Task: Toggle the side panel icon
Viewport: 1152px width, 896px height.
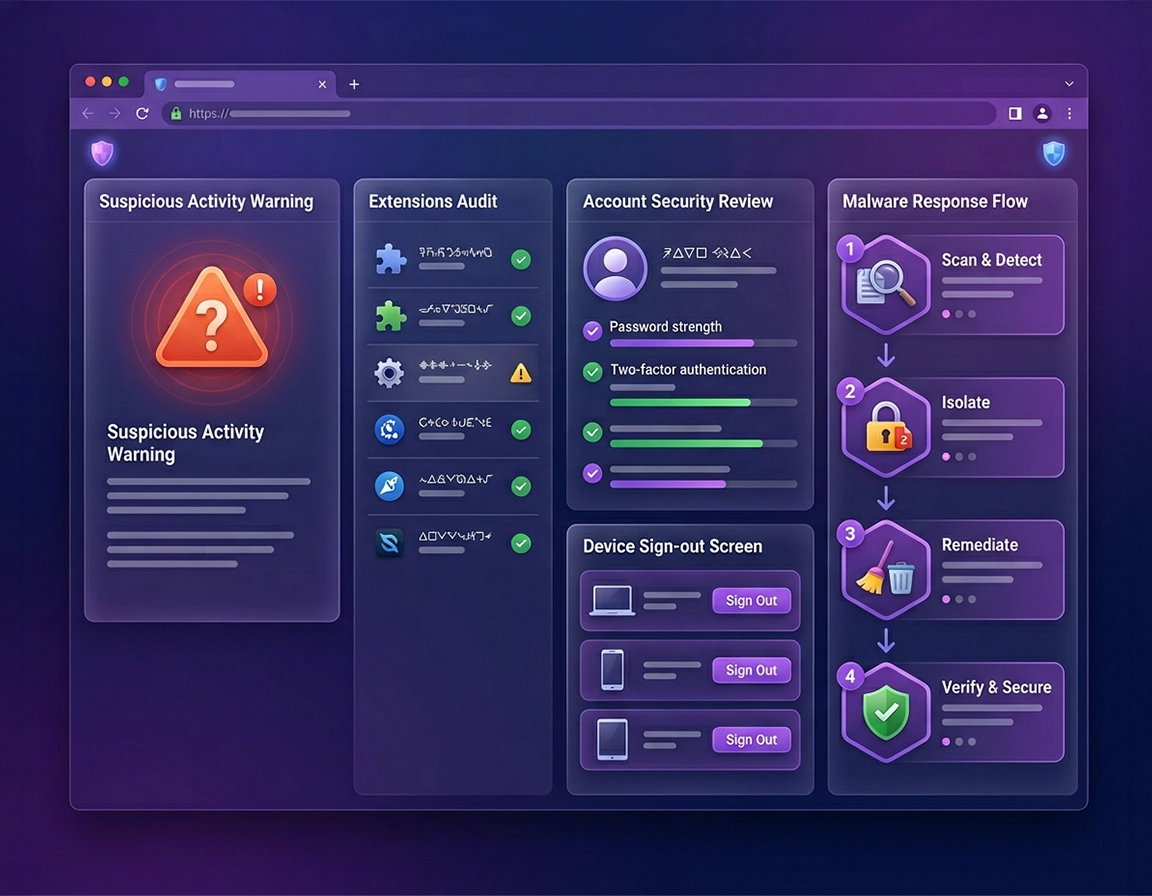Action: point(1015,113)
